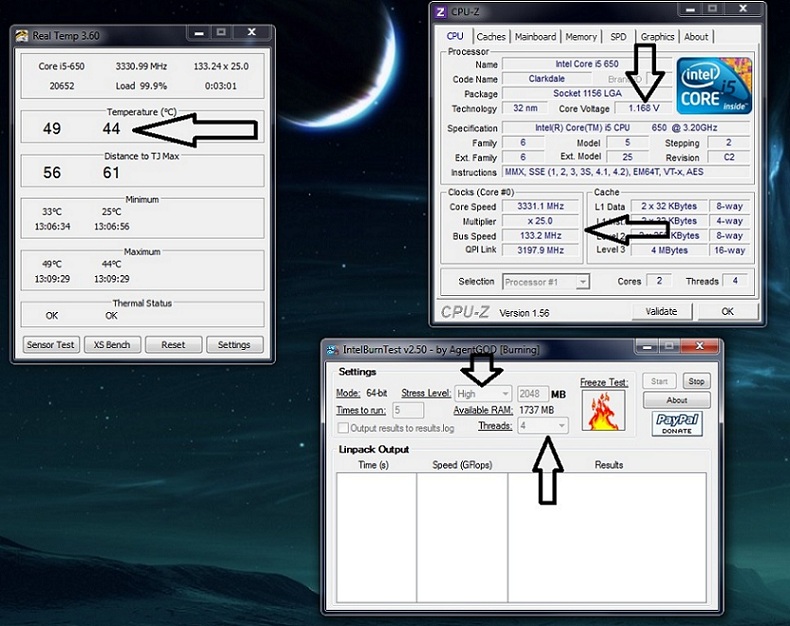Click the Results column header
Viewport: 790px width, 626px height.
point(609,465)
